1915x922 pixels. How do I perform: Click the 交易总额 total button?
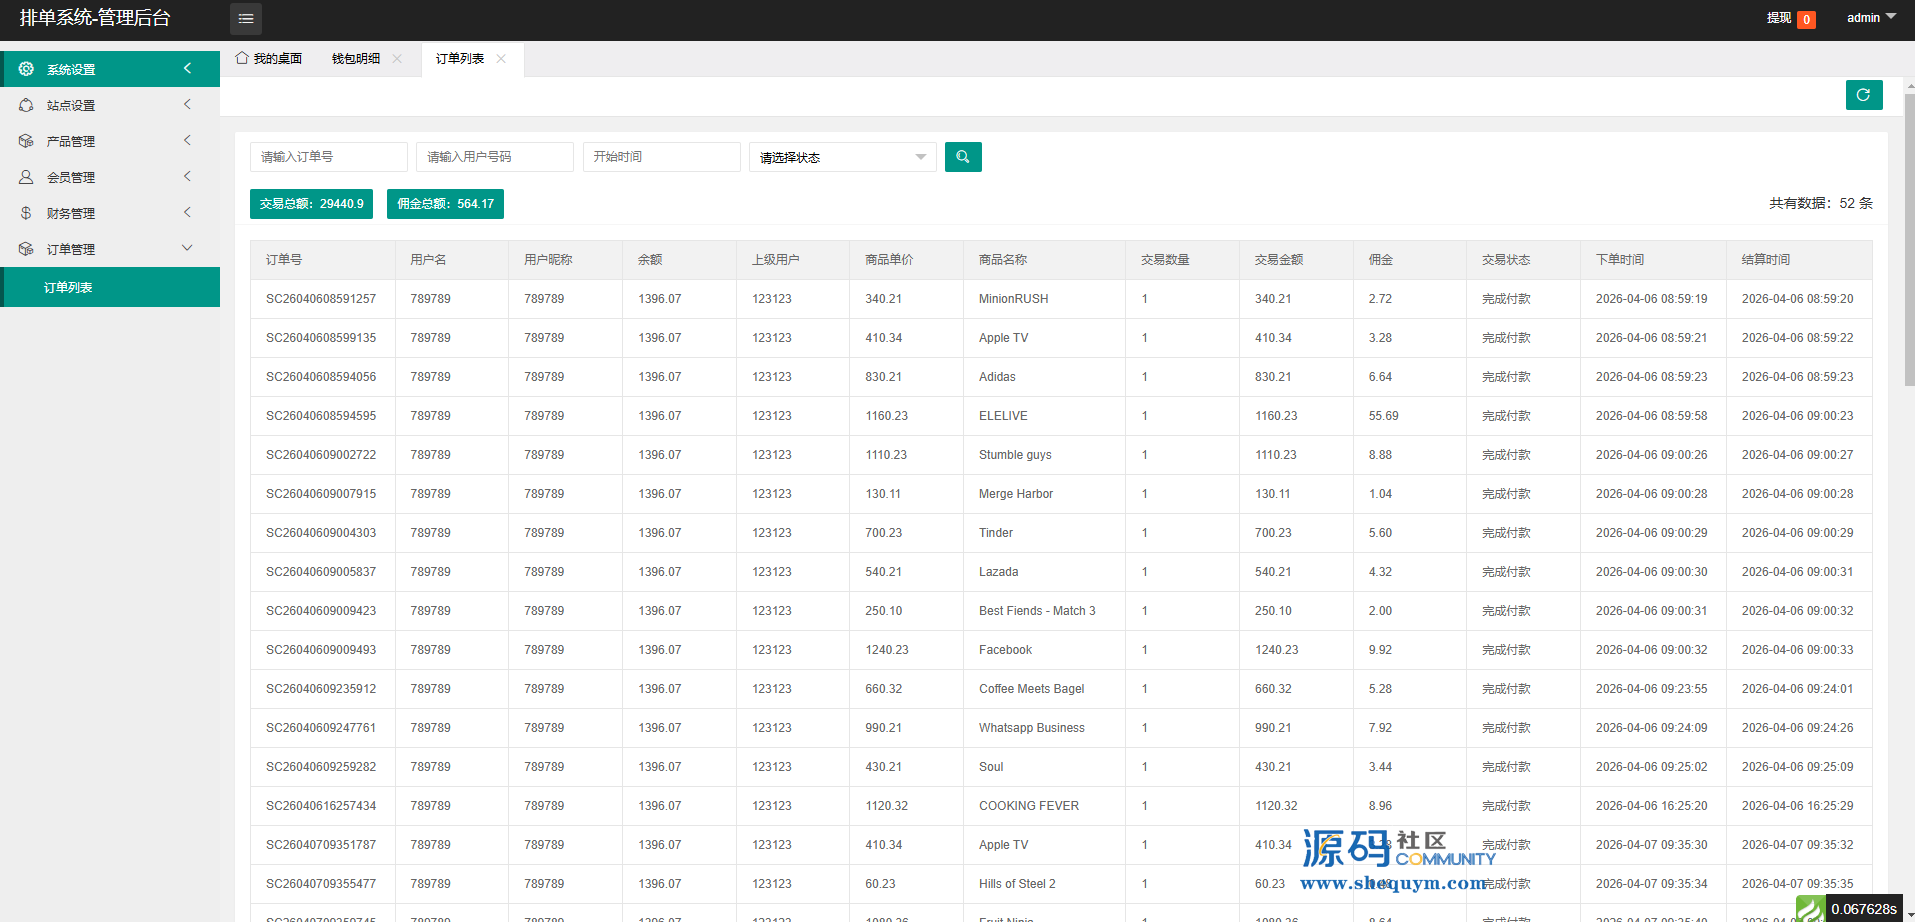point(311,204)
